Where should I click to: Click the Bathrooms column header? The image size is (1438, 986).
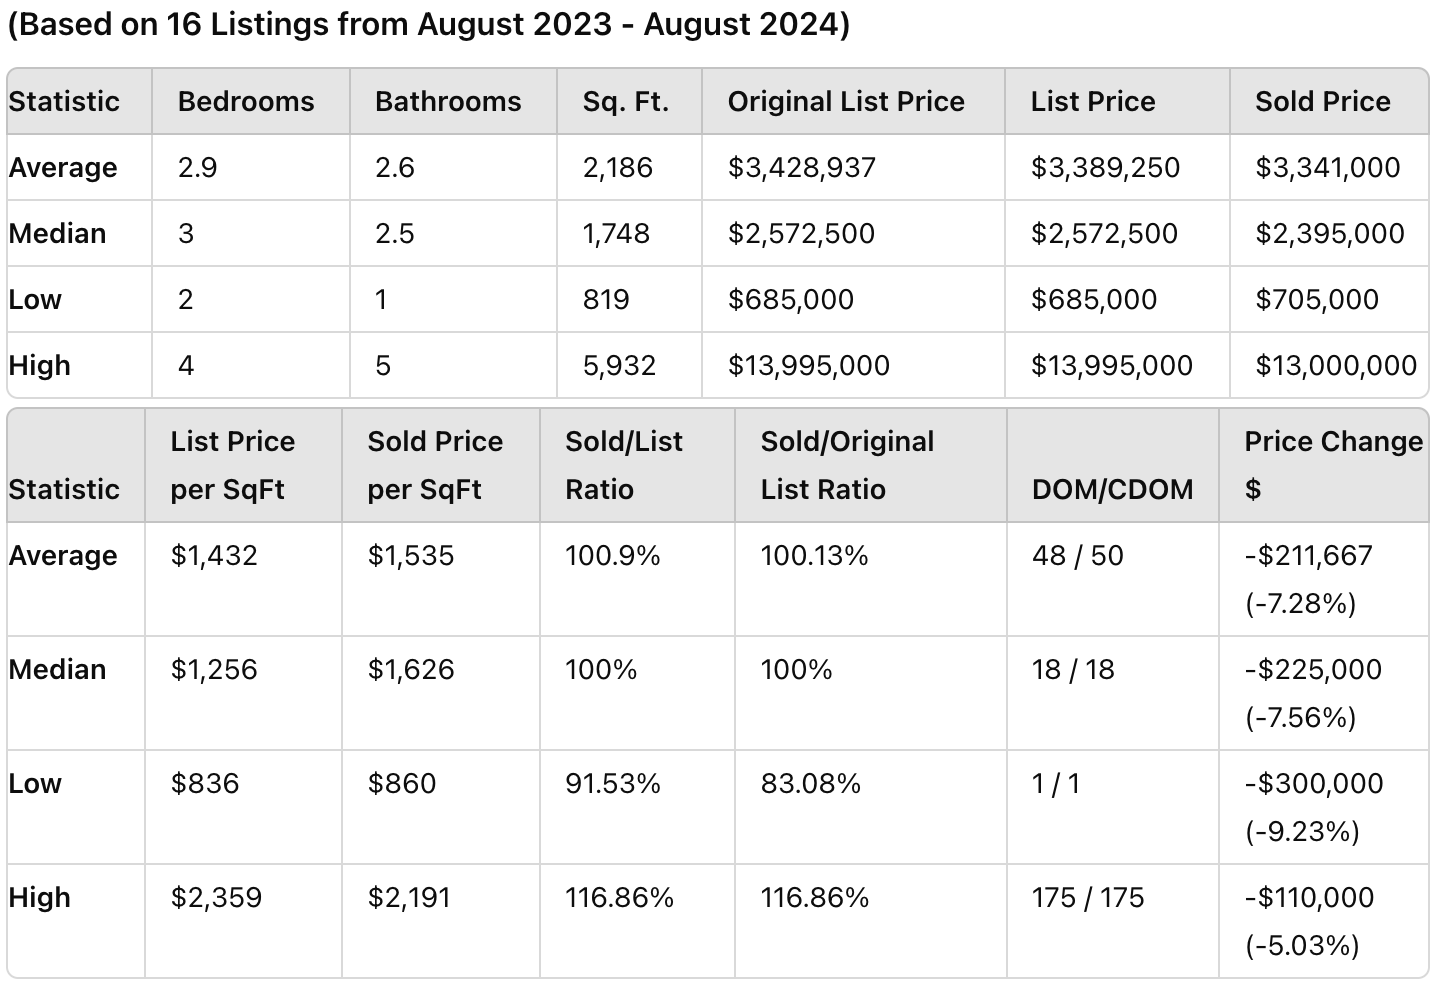pos(448,101)
